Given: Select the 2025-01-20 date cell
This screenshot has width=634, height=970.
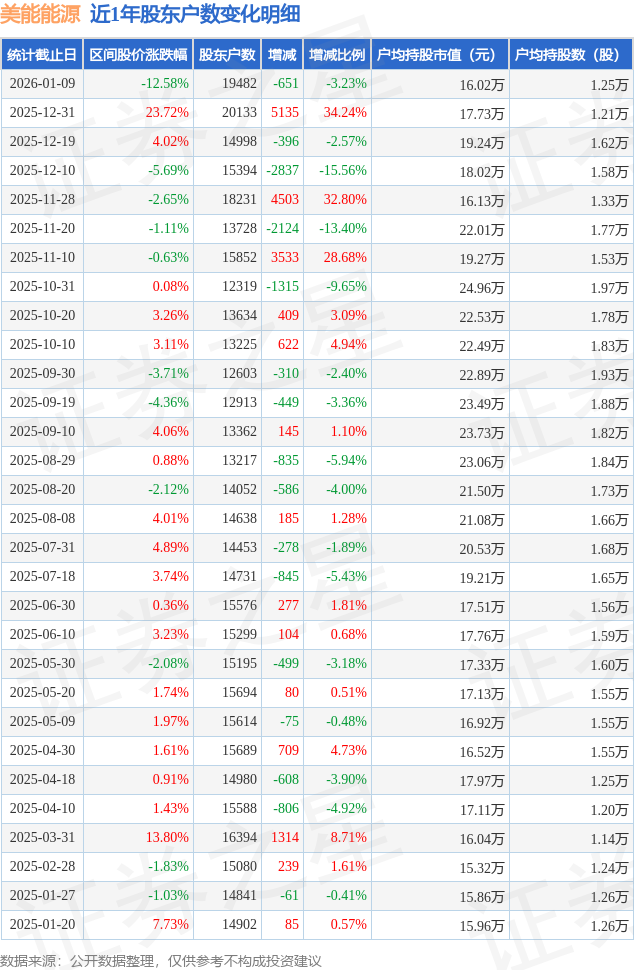Looking at the screenshot, I should [41, 925].
